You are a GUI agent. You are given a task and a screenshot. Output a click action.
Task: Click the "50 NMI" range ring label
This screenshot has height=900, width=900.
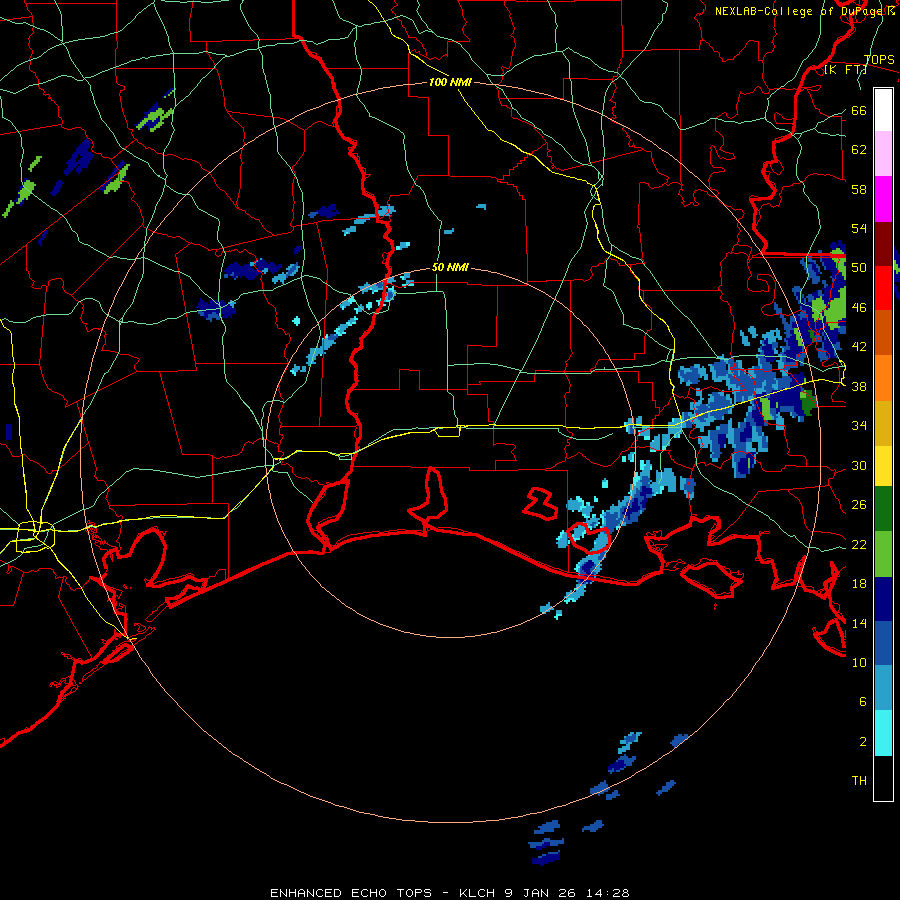coord(450,267)
